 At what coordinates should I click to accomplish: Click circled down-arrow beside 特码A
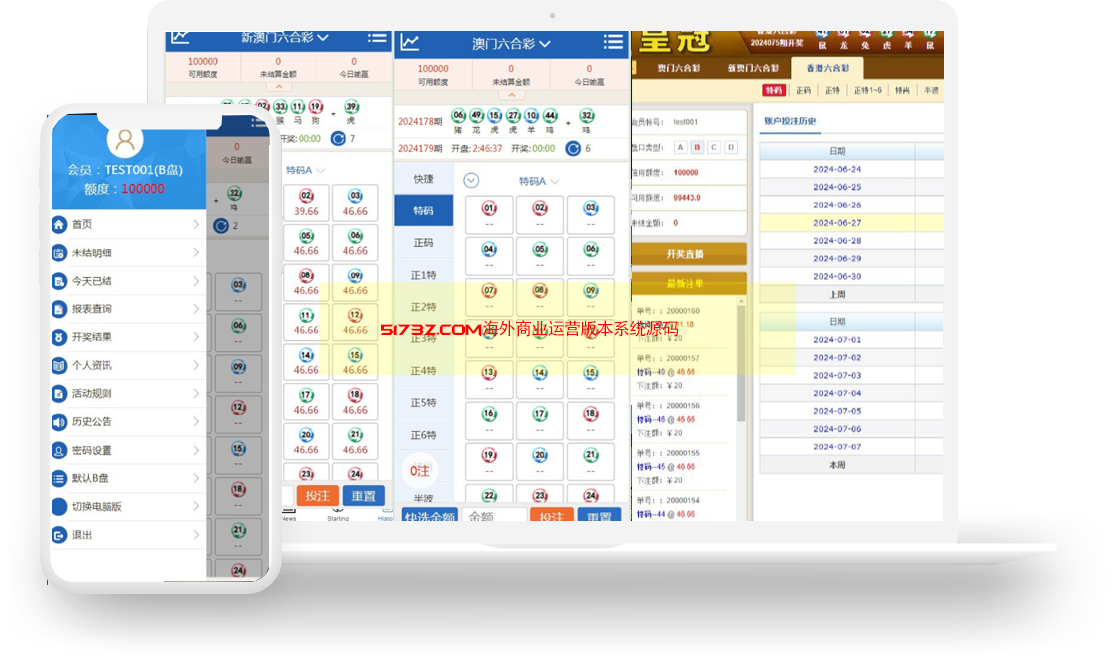tap(471, 180)
